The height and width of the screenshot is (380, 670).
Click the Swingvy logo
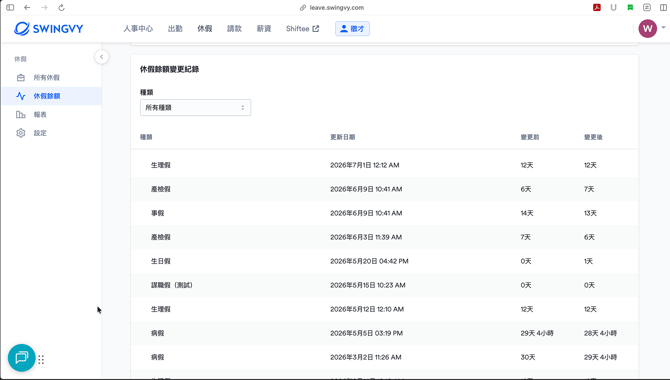[x=49, y=29]
